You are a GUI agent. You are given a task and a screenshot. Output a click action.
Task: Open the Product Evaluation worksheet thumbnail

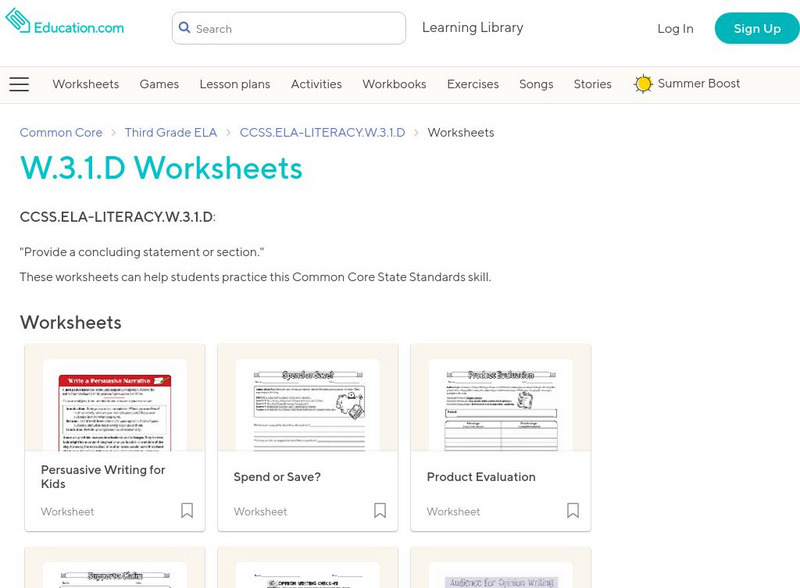point(501,404)
